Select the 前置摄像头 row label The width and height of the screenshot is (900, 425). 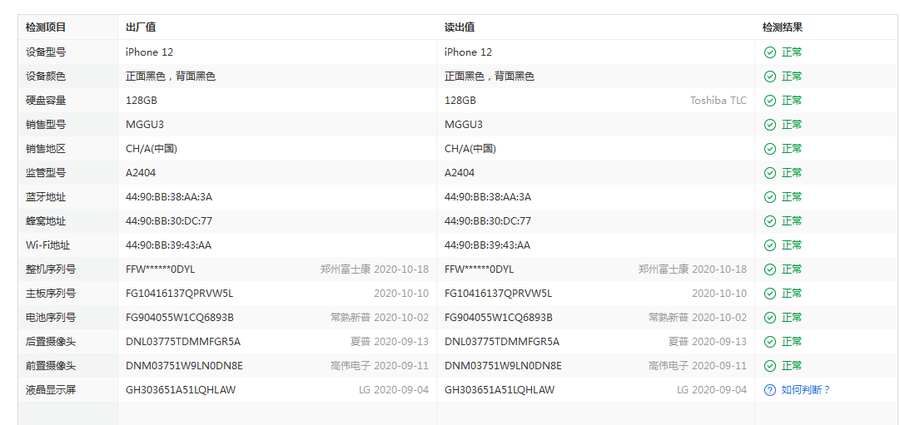(x=51, y=366)
